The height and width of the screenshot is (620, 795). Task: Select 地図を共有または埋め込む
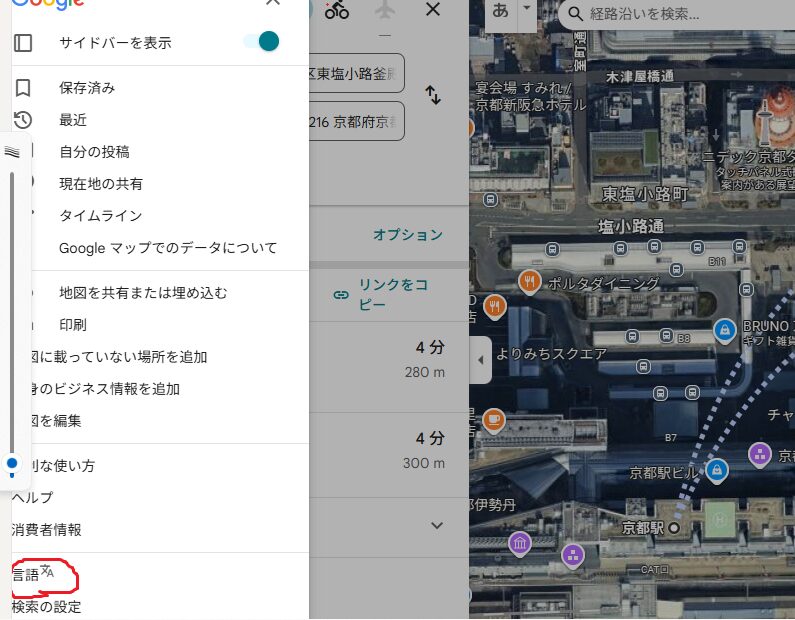pos(143,293)
